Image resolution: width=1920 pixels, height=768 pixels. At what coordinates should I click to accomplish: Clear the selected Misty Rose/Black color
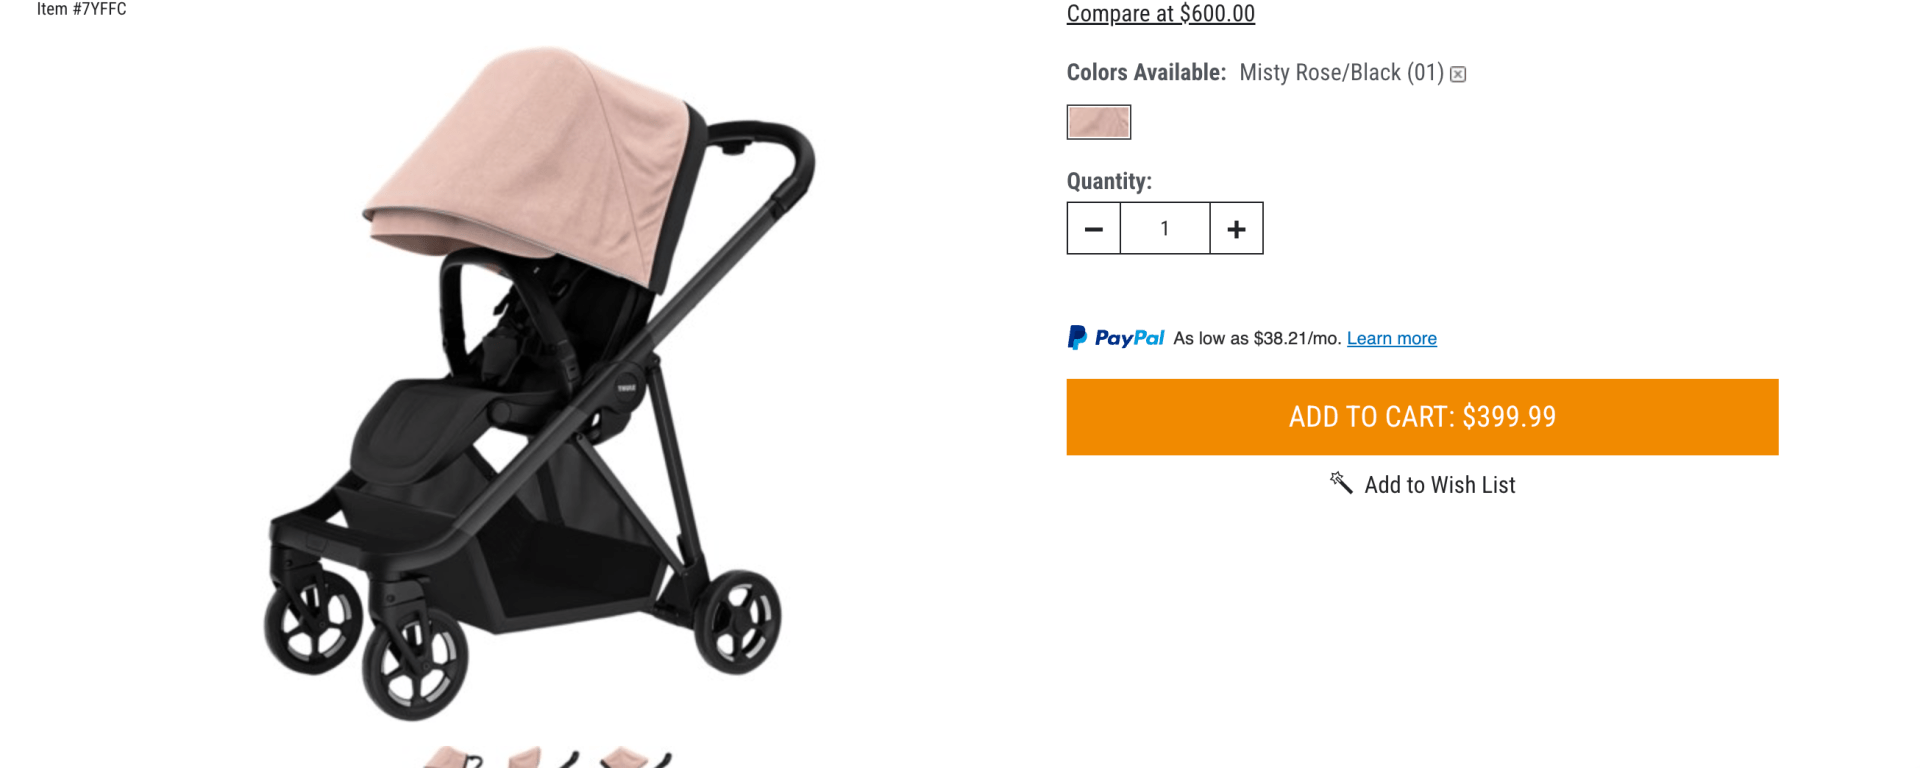click(x=1458, y=74)
